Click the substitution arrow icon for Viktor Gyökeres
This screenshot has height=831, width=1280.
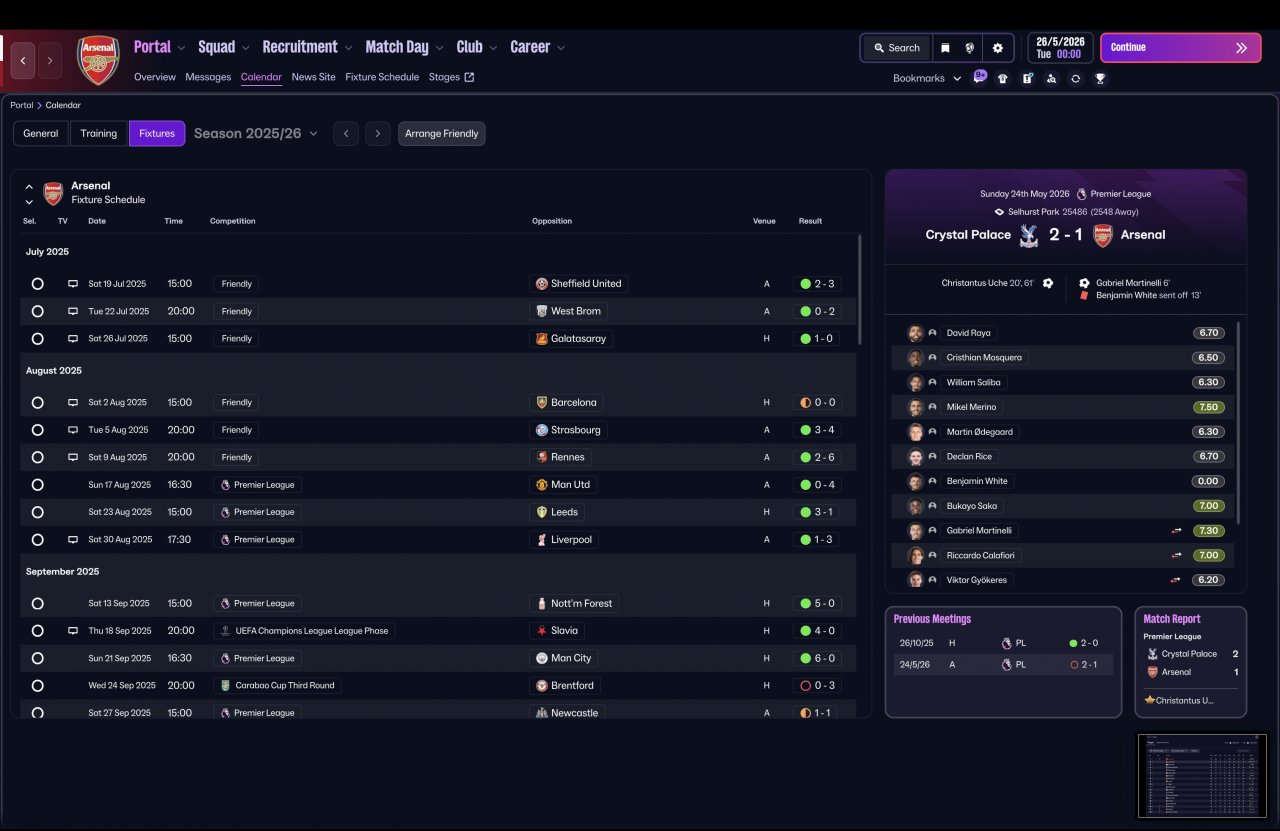pyautogui.click(x=1177, y=580)
